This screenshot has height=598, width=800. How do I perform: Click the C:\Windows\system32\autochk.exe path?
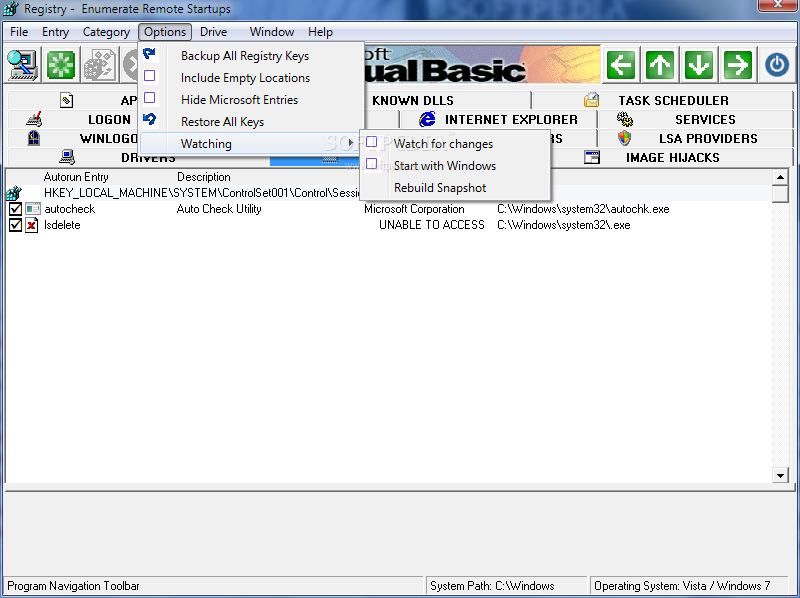[583, 209]
